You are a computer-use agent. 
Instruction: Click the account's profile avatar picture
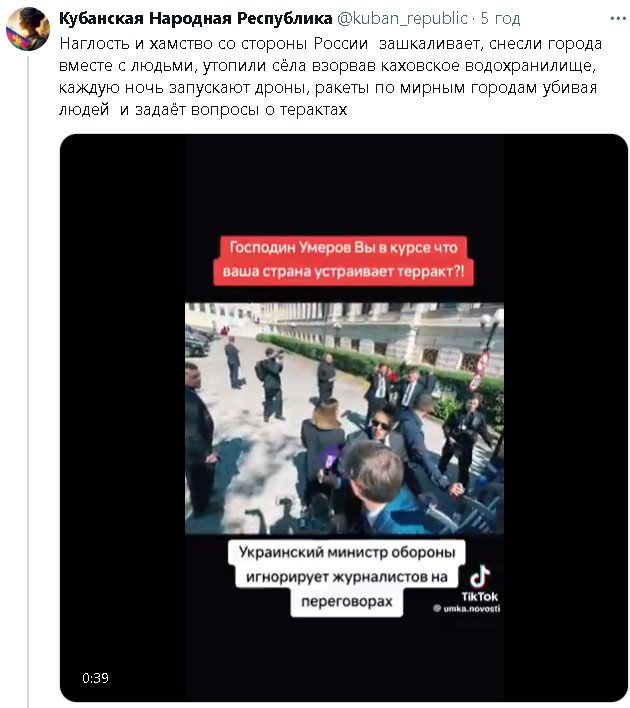tap(28, 29)
